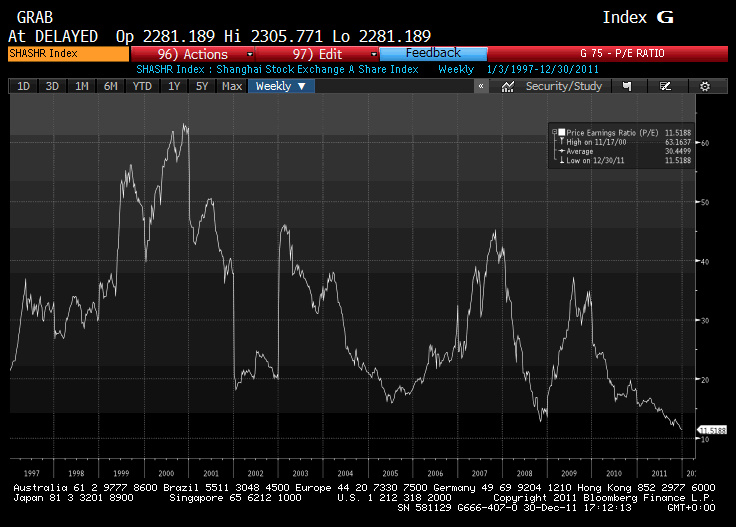Select the 1M range tab
The width and height of the screenshot is (736, 527).
pyautogui.click(x=82, y=86)
